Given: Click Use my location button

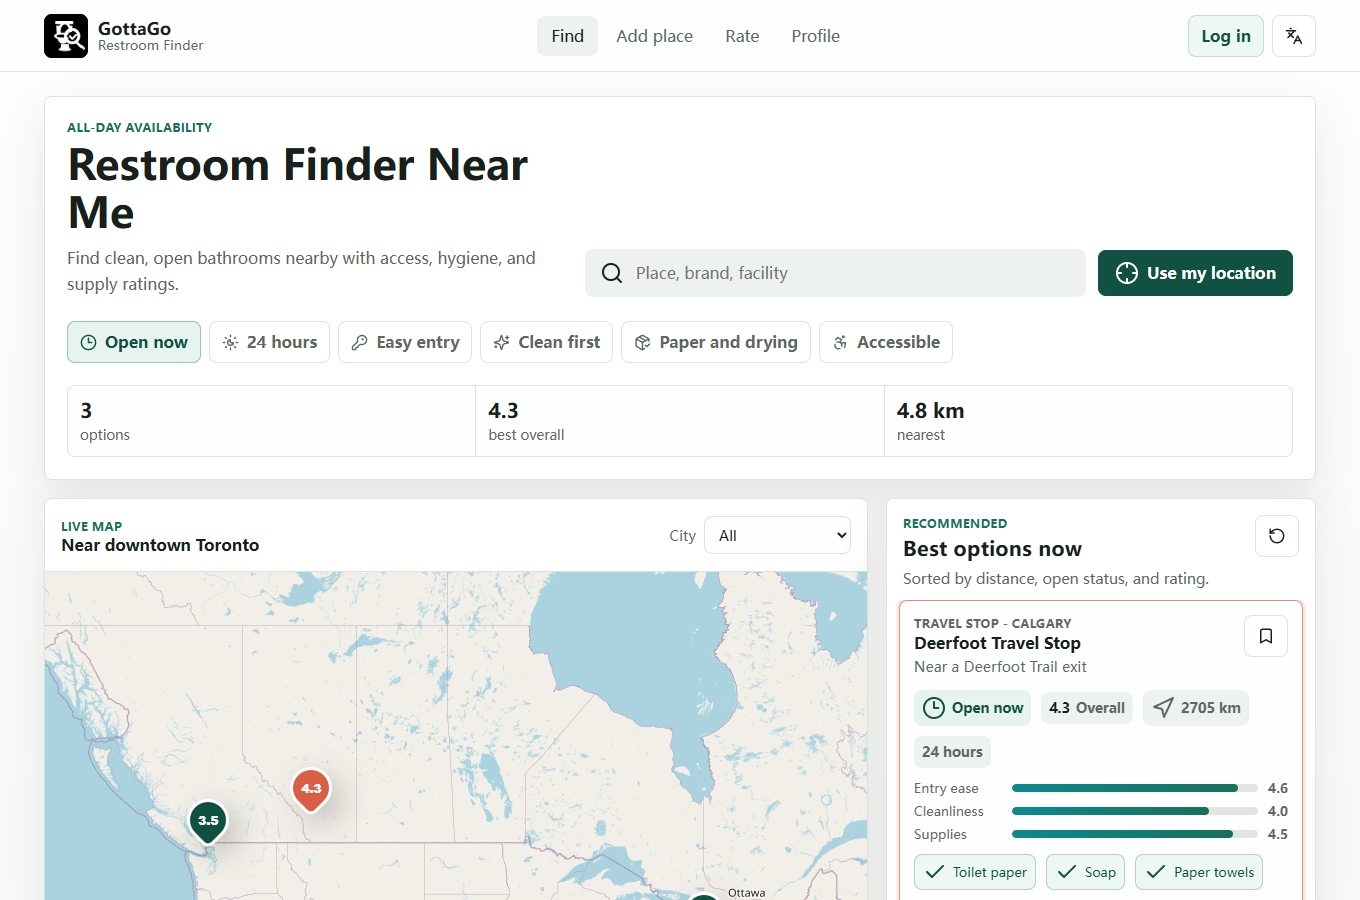Looking at the screenshot, I should (1195, 273).
